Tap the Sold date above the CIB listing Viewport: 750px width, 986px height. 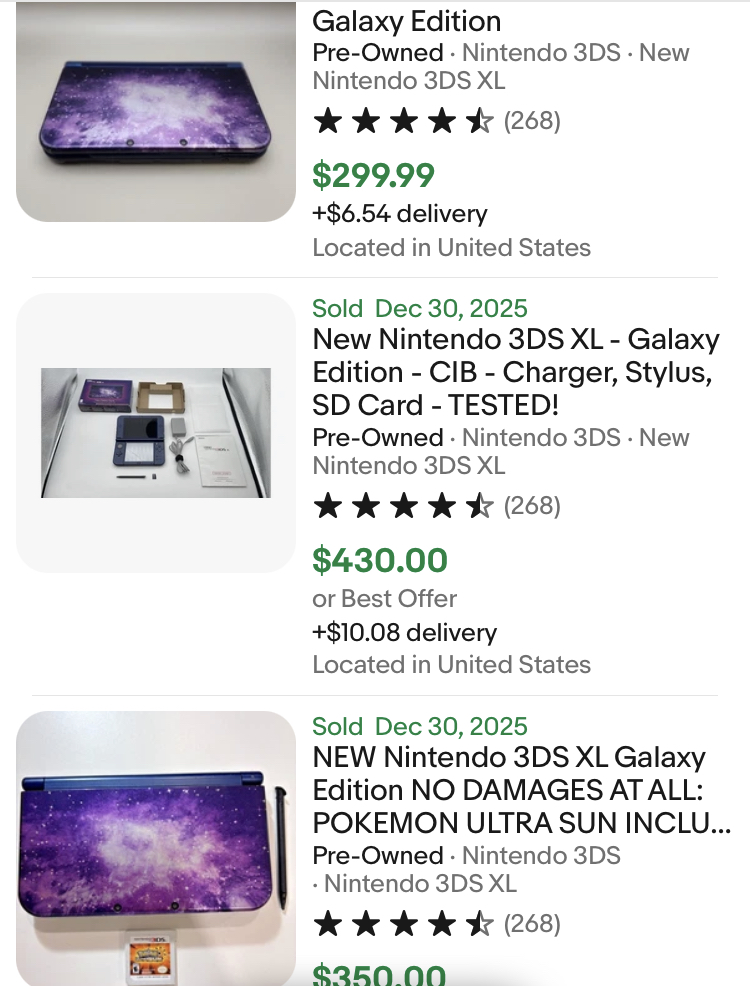[x=420, y=309]
